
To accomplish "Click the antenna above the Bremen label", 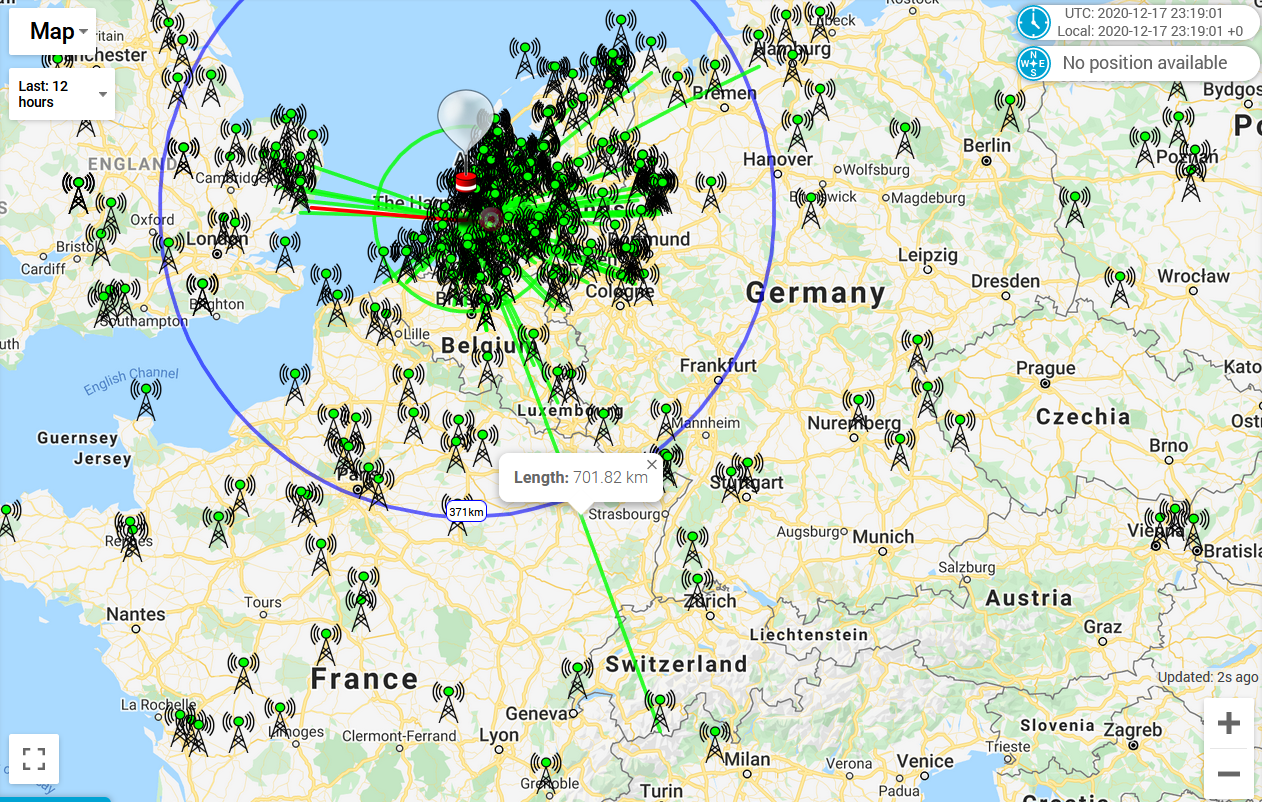I will coord(715,76).
